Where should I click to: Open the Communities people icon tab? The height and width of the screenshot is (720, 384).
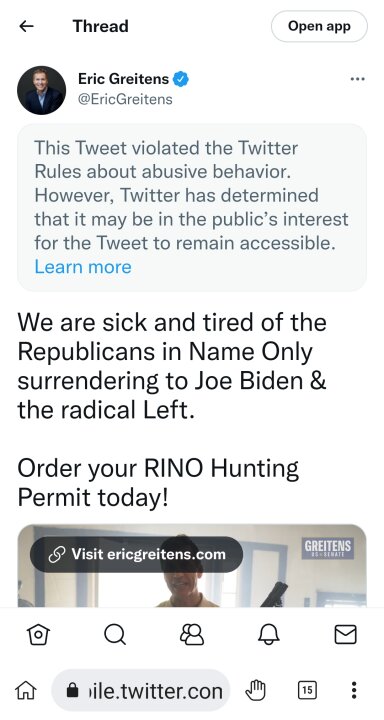(192, 635)
